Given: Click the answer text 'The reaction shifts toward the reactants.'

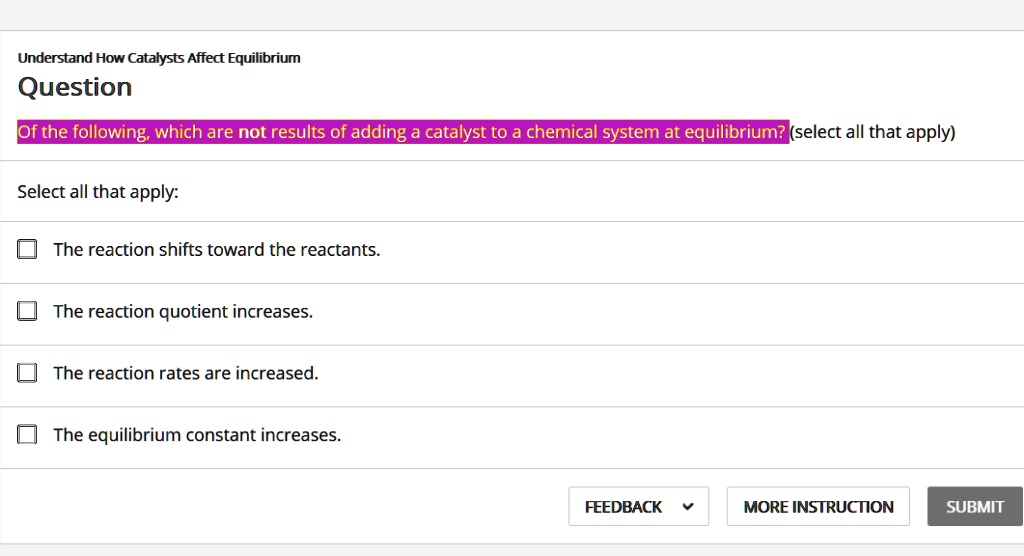Looking at the screenshot, I should pos(217,250).
